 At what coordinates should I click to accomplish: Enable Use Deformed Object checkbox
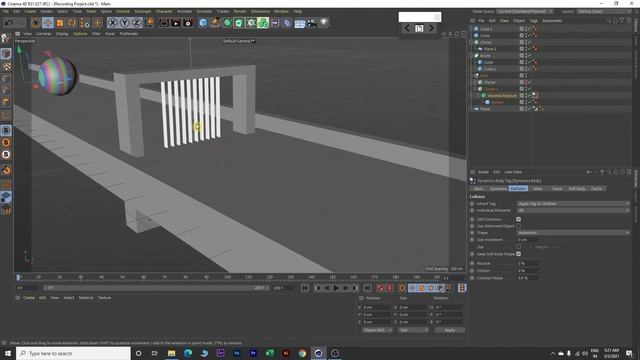[x=518, y=226]
